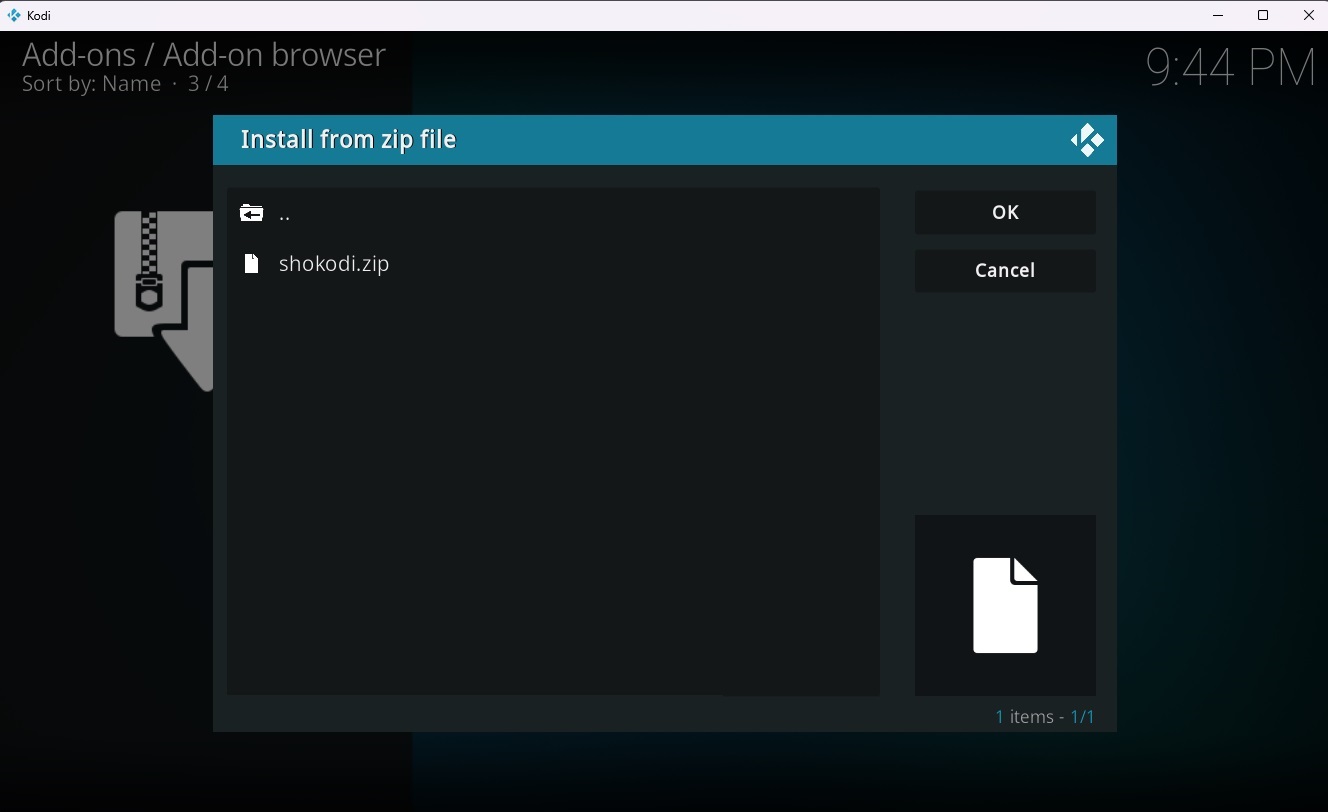Click the Kodi app icon in title bar
The image size is (1328, 812).
point(14,15)
